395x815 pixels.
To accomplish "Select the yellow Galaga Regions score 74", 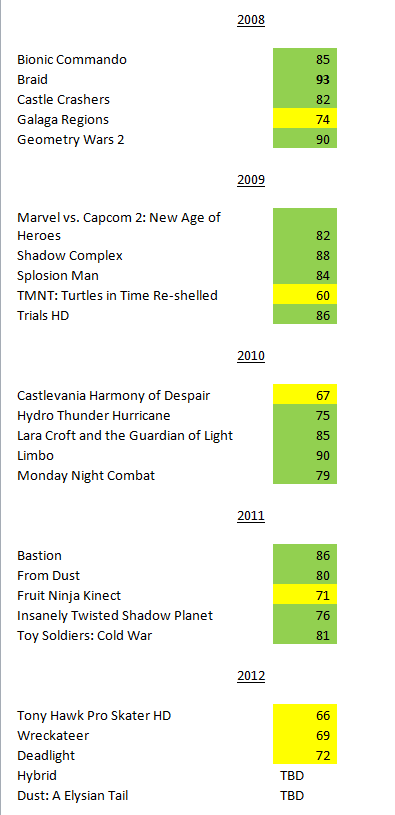I will [x=305, y=120].
